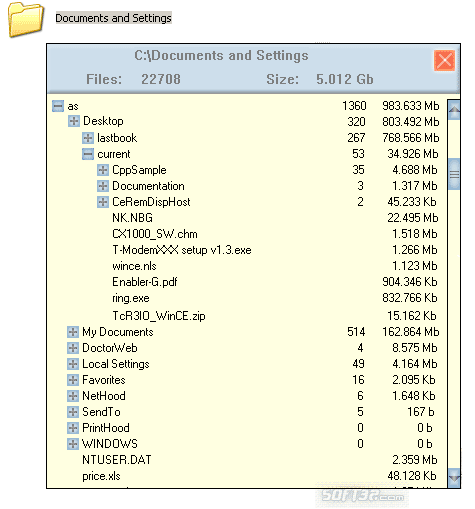Click the scrollbar up arrow

[x=454, y=109]
